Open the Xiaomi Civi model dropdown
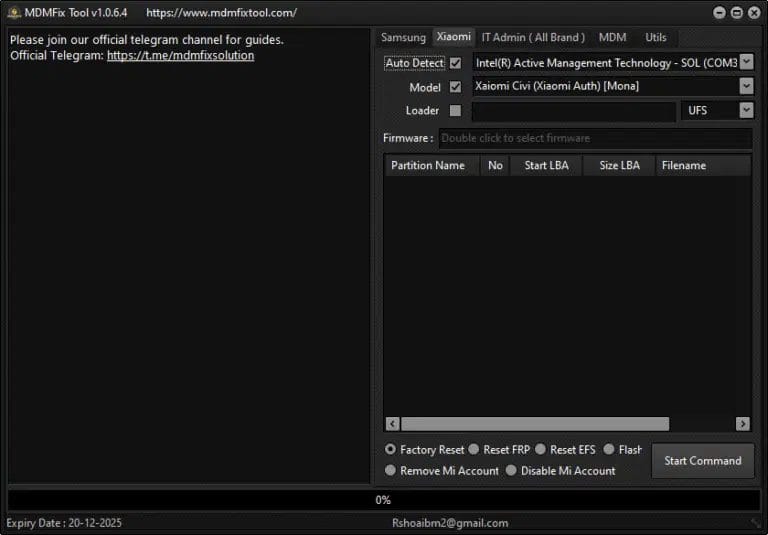This screenshot has height=535, width=768. point(746,87)
